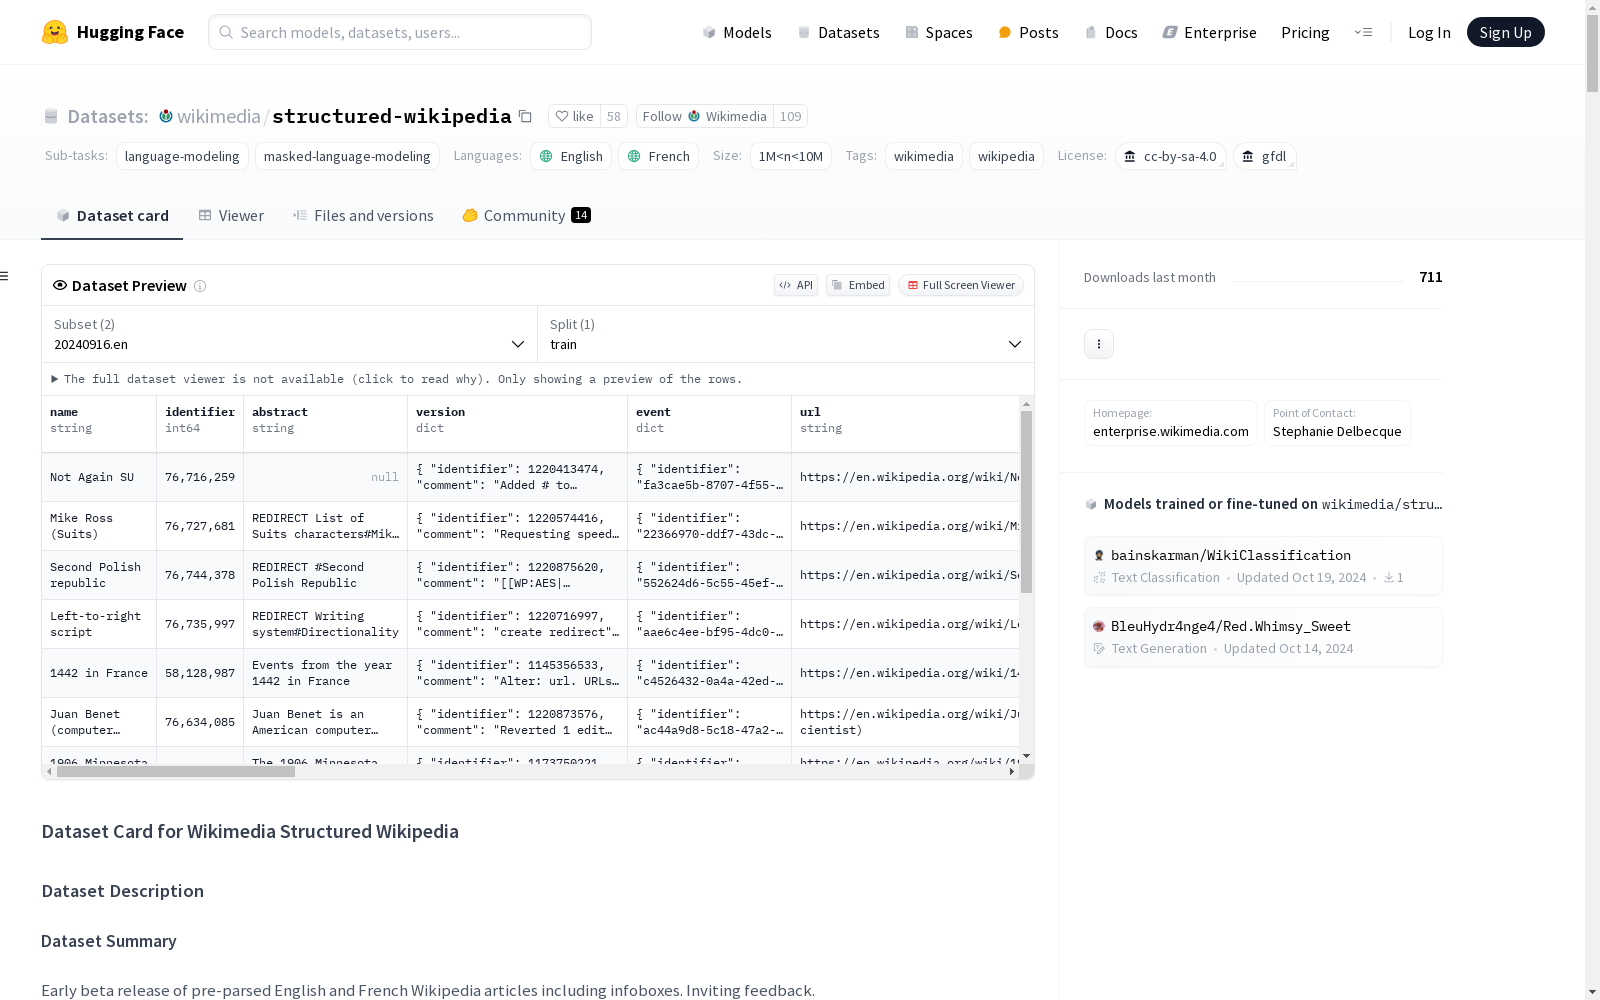Open Posts in top navigation
This screenshot has height=1000, width=1600.
tap(1028, 32)
